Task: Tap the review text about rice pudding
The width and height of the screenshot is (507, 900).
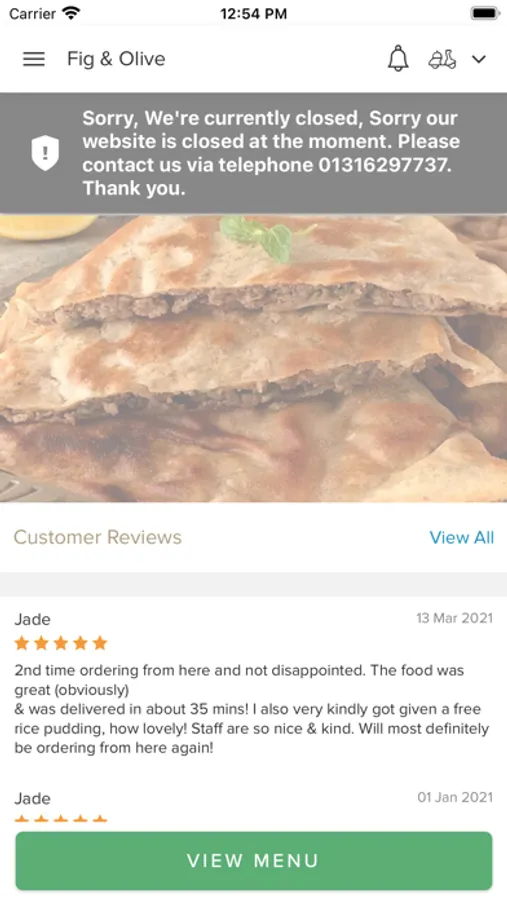Action: click(x=251, y=709)
